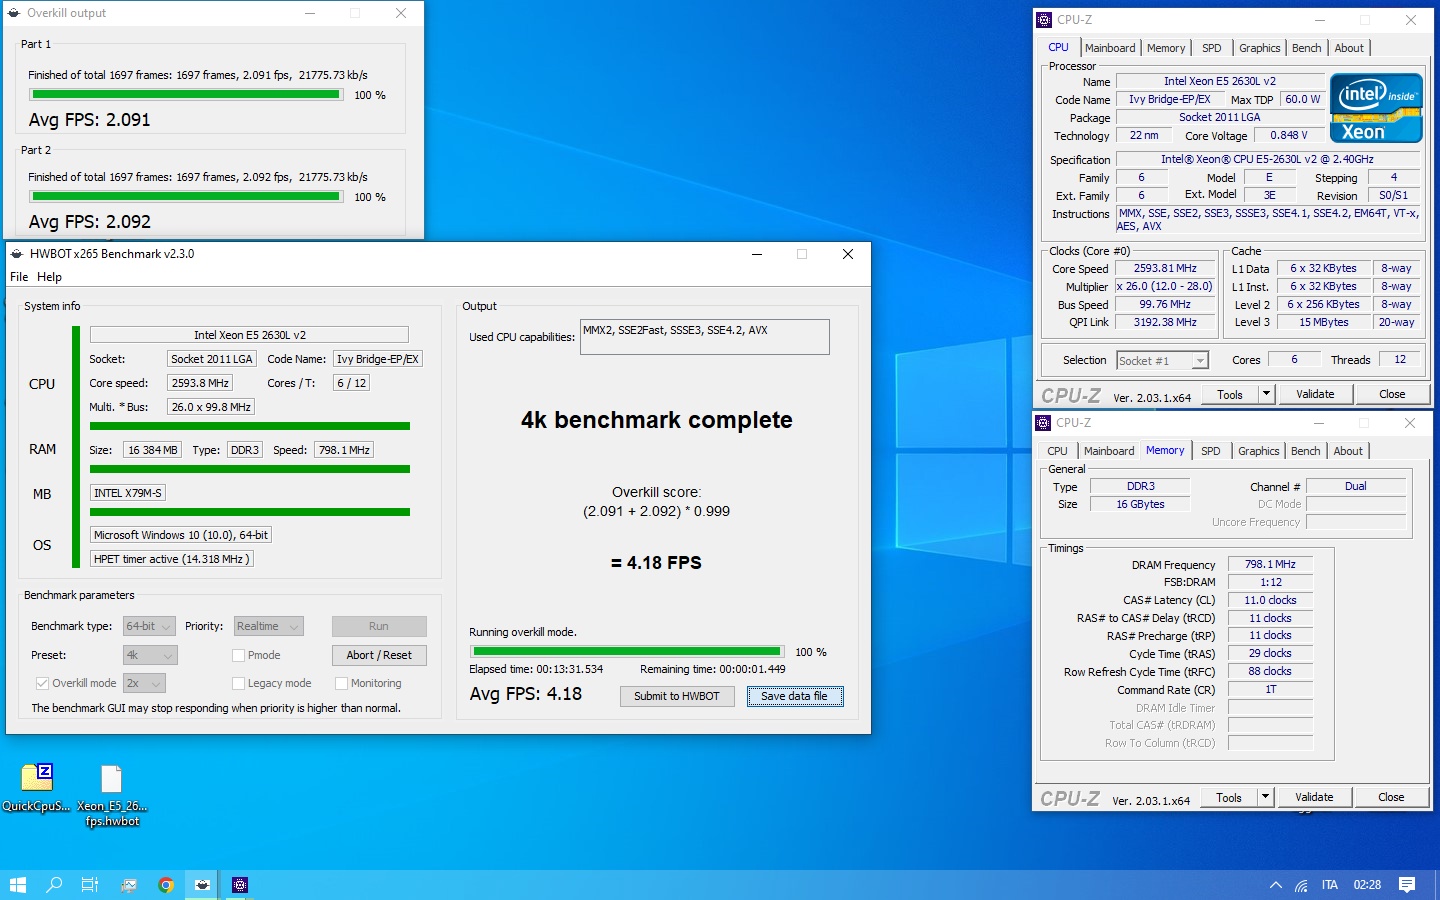Open the notification center icon

(1407, 885)
